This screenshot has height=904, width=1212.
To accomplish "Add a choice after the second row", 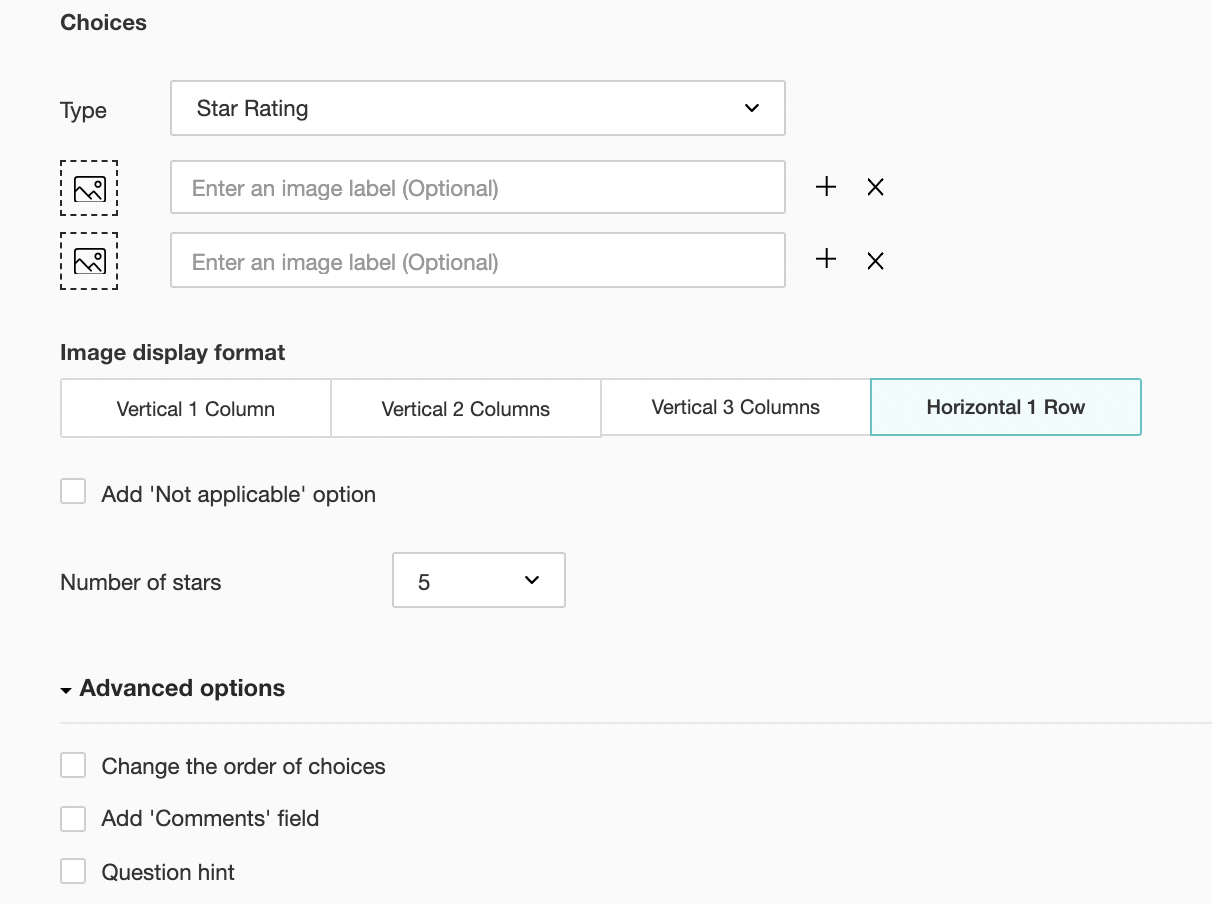I will coord(826,260).
